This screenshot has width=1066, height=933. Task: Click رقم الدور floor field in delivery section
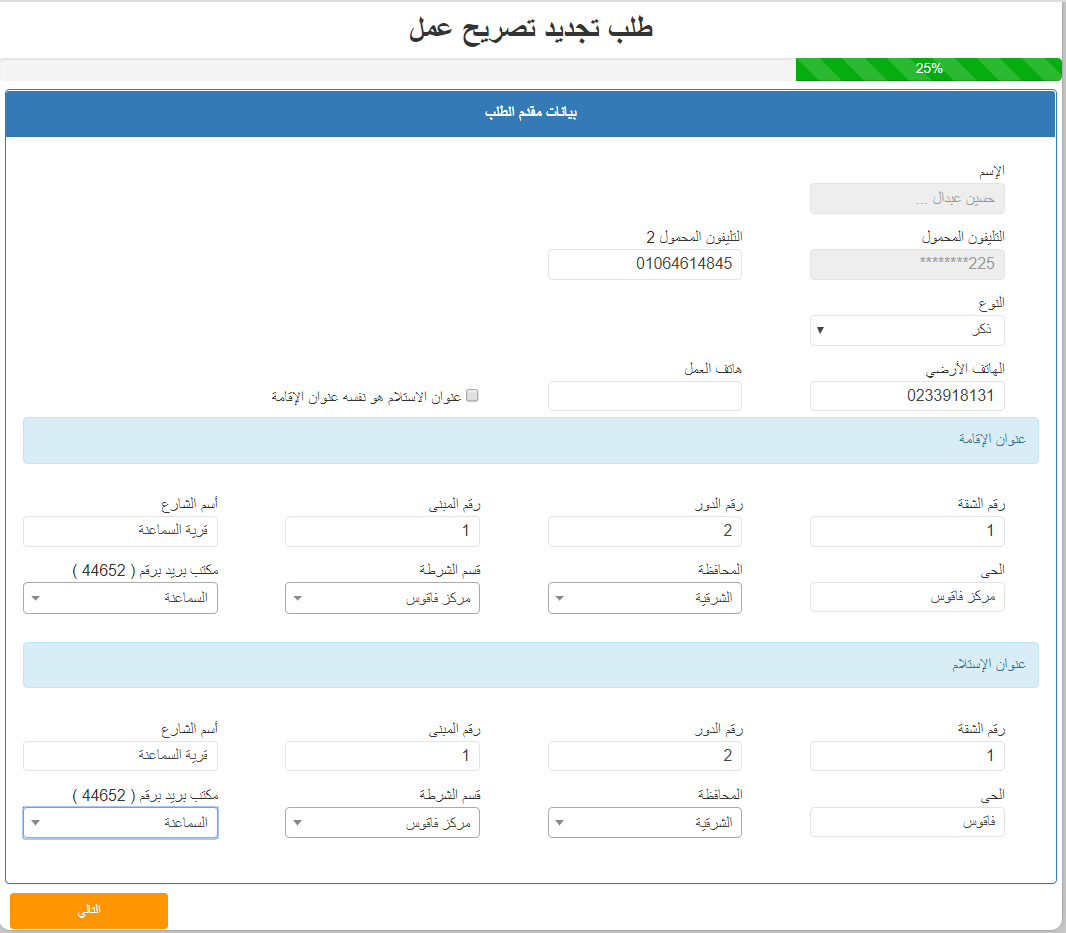644,756
